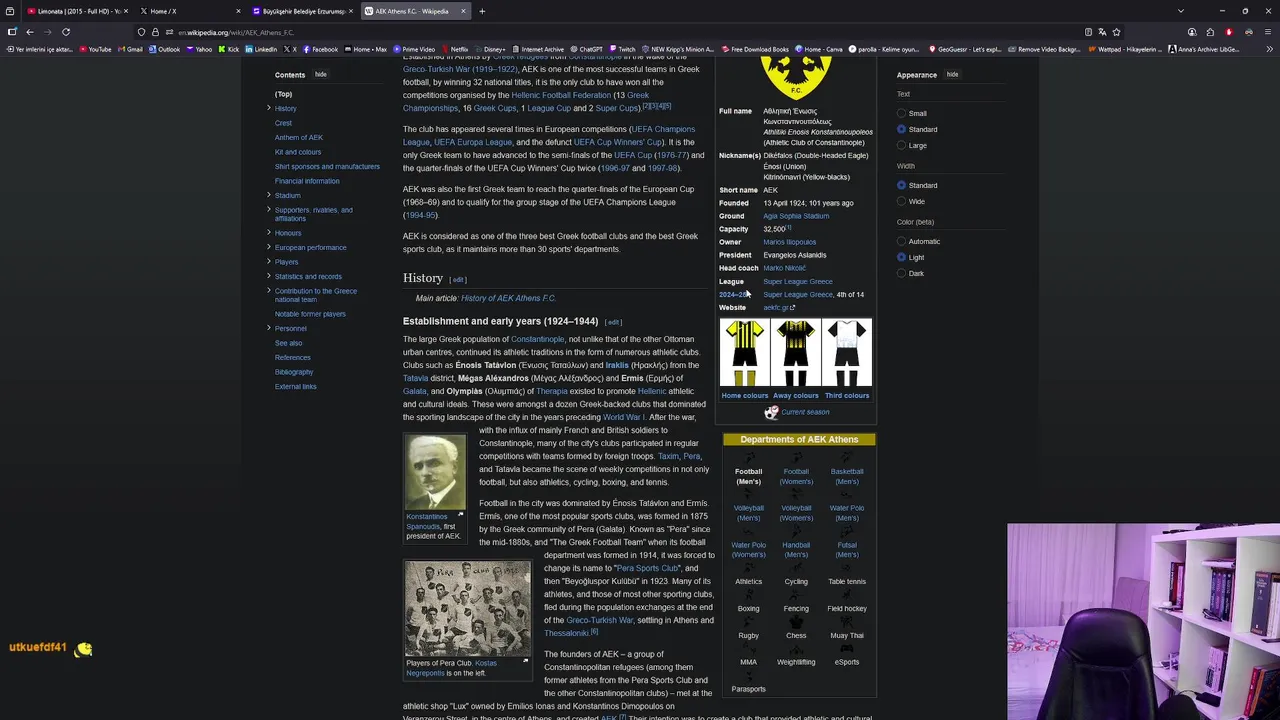
Task: Select Standard text size
Action: click(x=901, y=129)
